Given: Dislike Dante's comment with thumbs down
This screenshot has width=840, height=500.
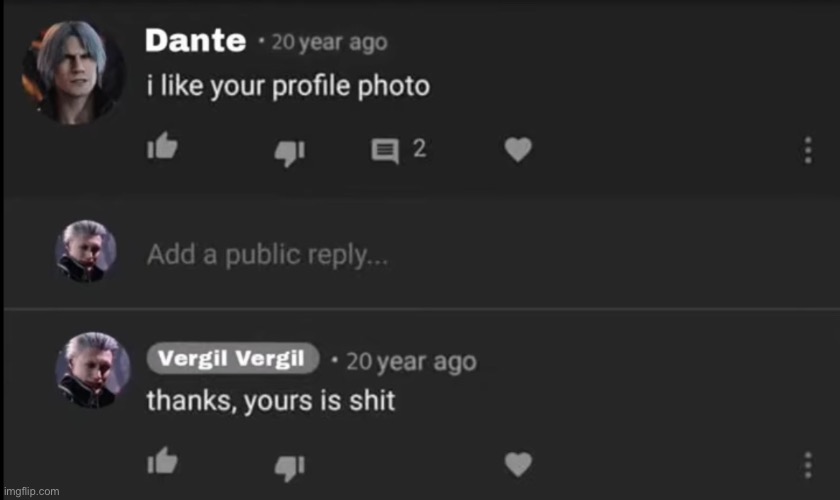Looking at the screenshot, I should [290, 153].
